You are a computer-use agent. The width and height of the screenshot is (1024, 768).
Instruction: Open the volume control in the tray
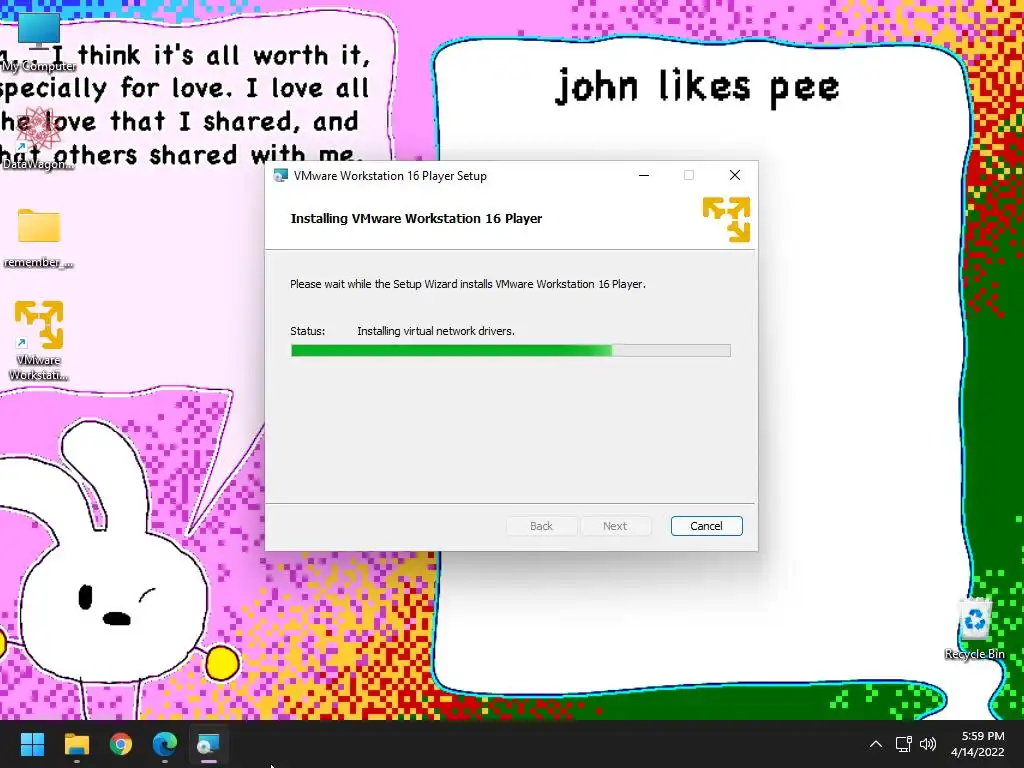click(x=928, y=744)
